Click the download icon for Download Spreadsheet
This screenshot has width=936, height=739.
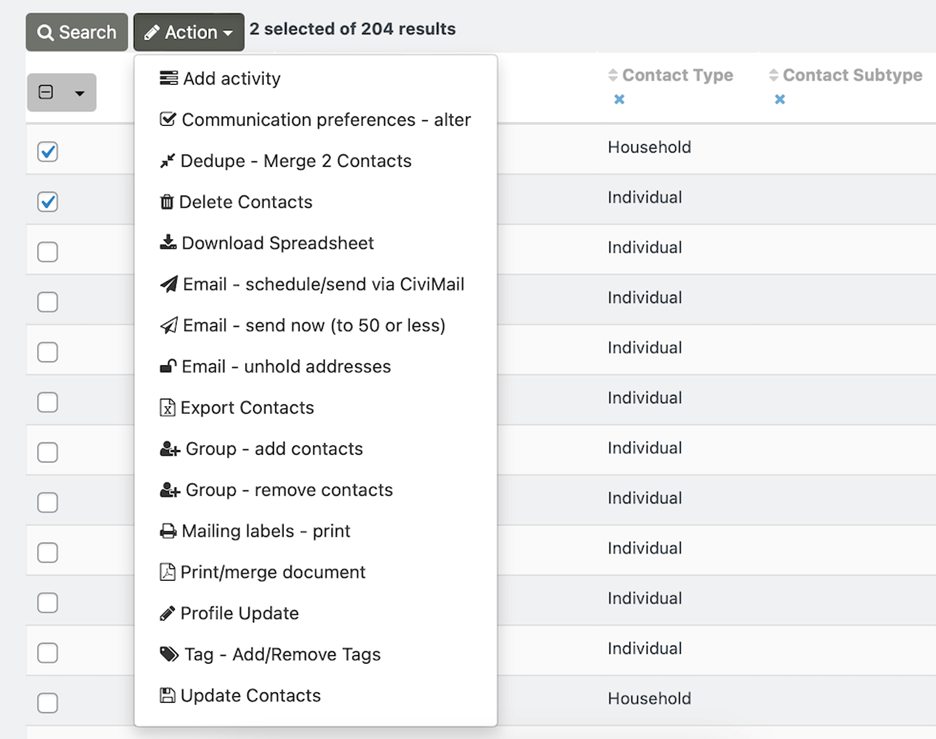coord(167,243)
